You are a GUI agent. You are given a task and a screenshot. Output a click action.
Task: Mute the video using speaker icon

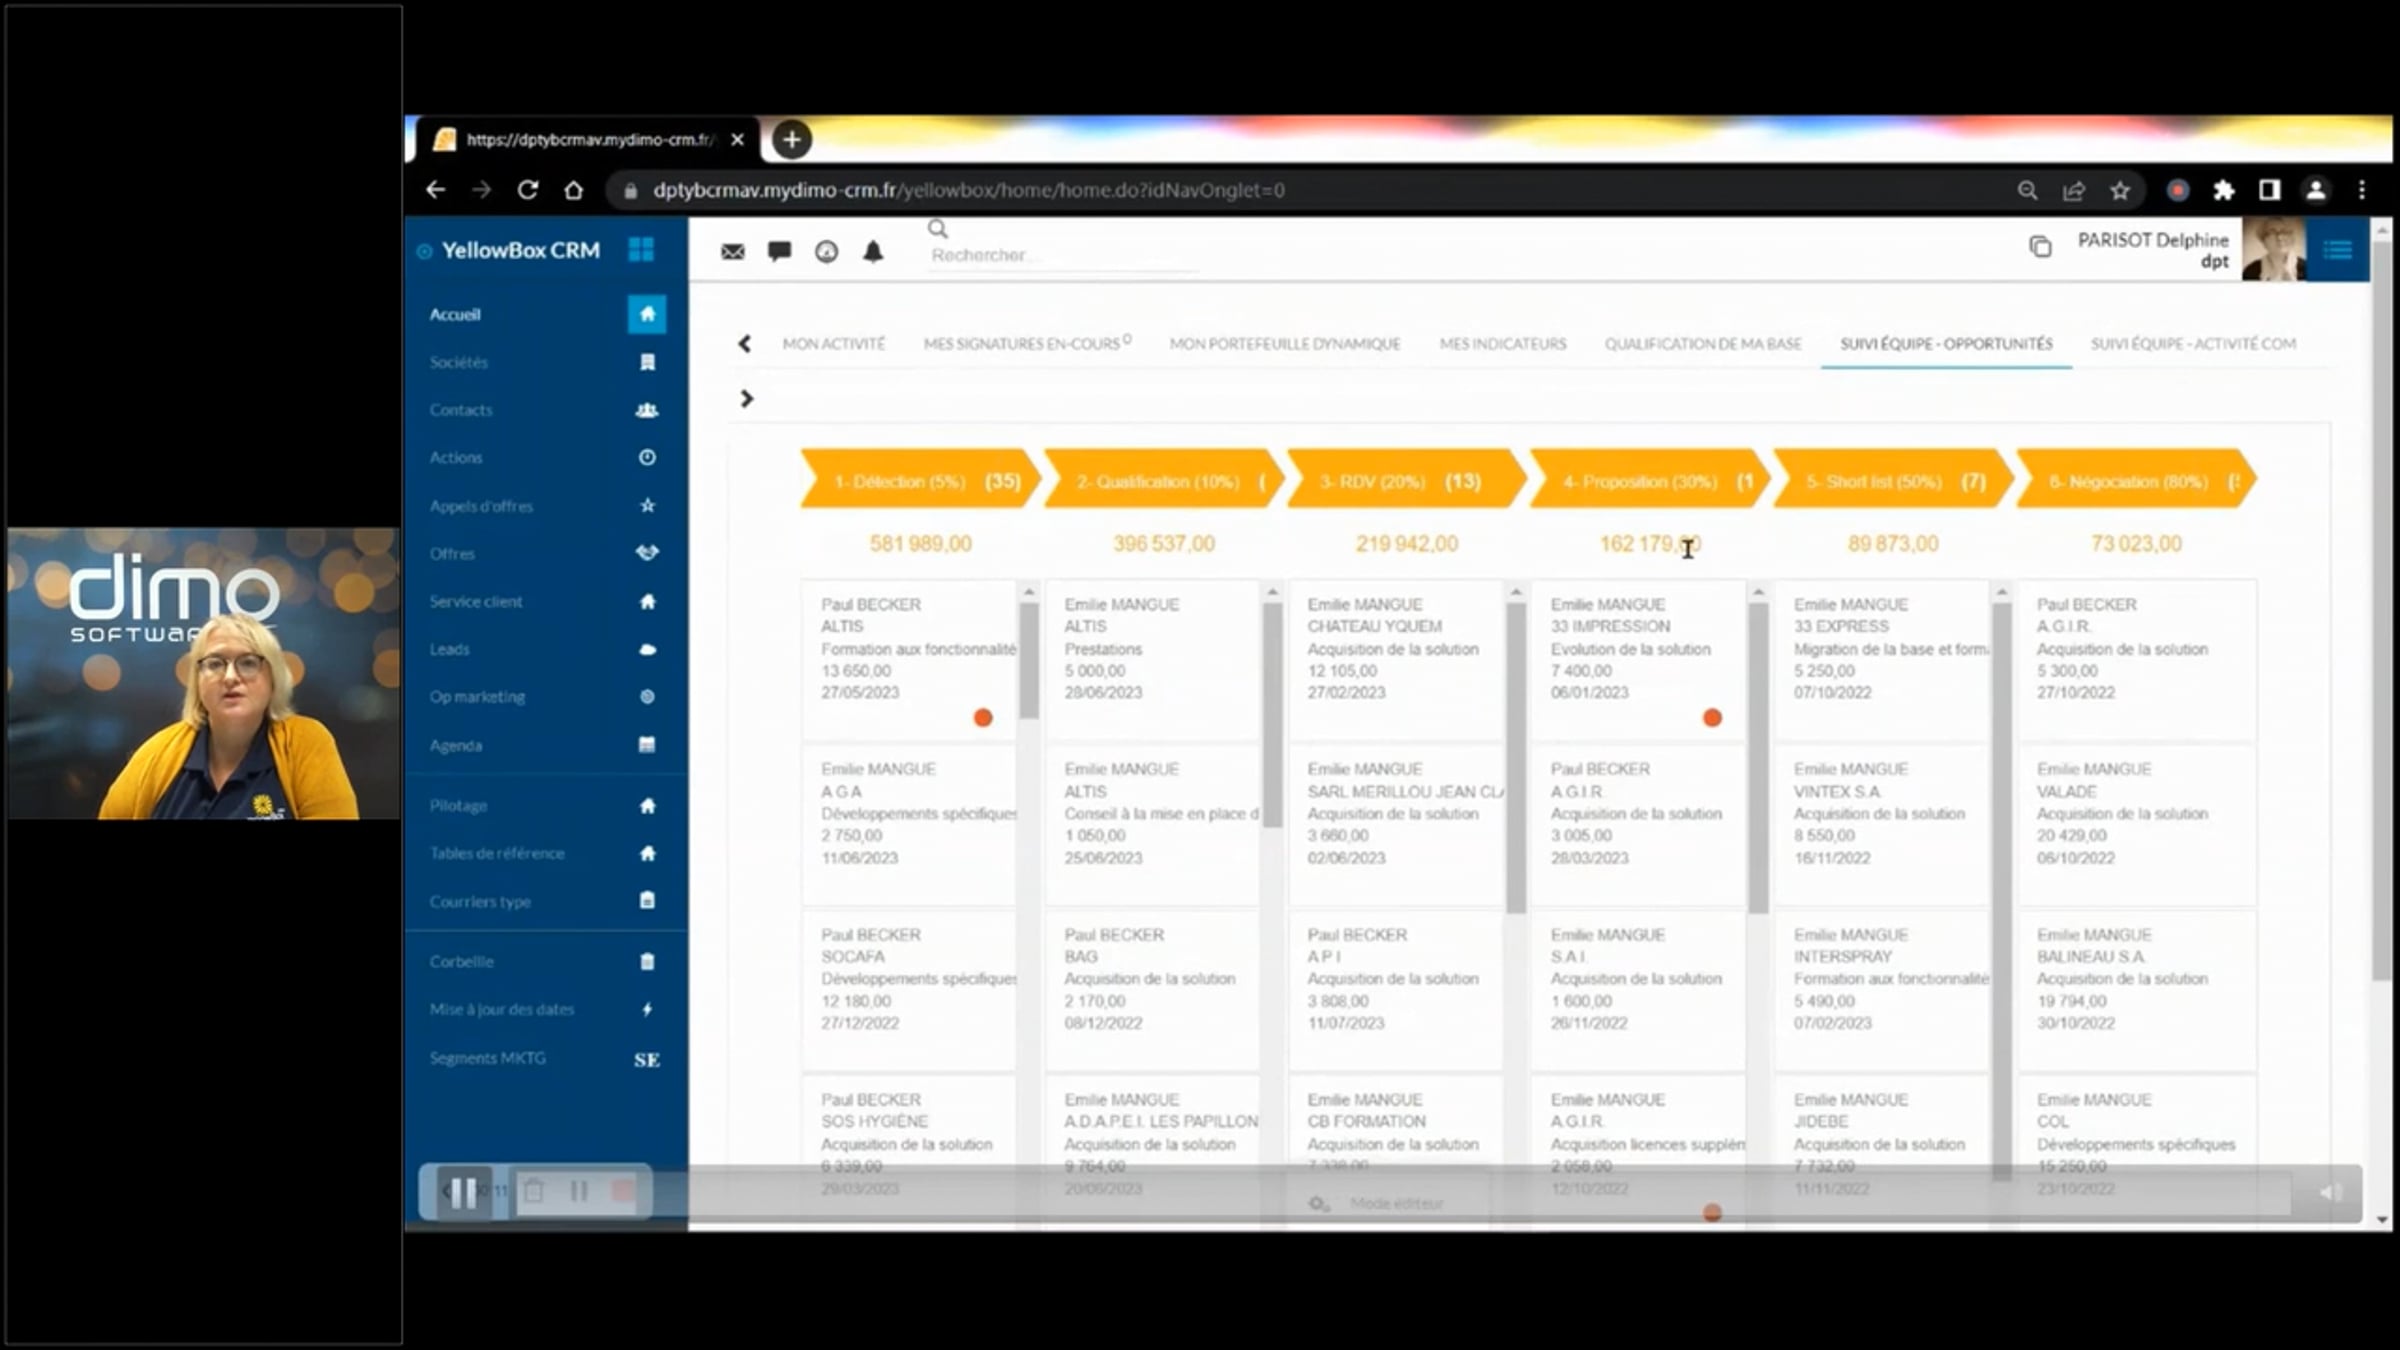point(2329,1192)
